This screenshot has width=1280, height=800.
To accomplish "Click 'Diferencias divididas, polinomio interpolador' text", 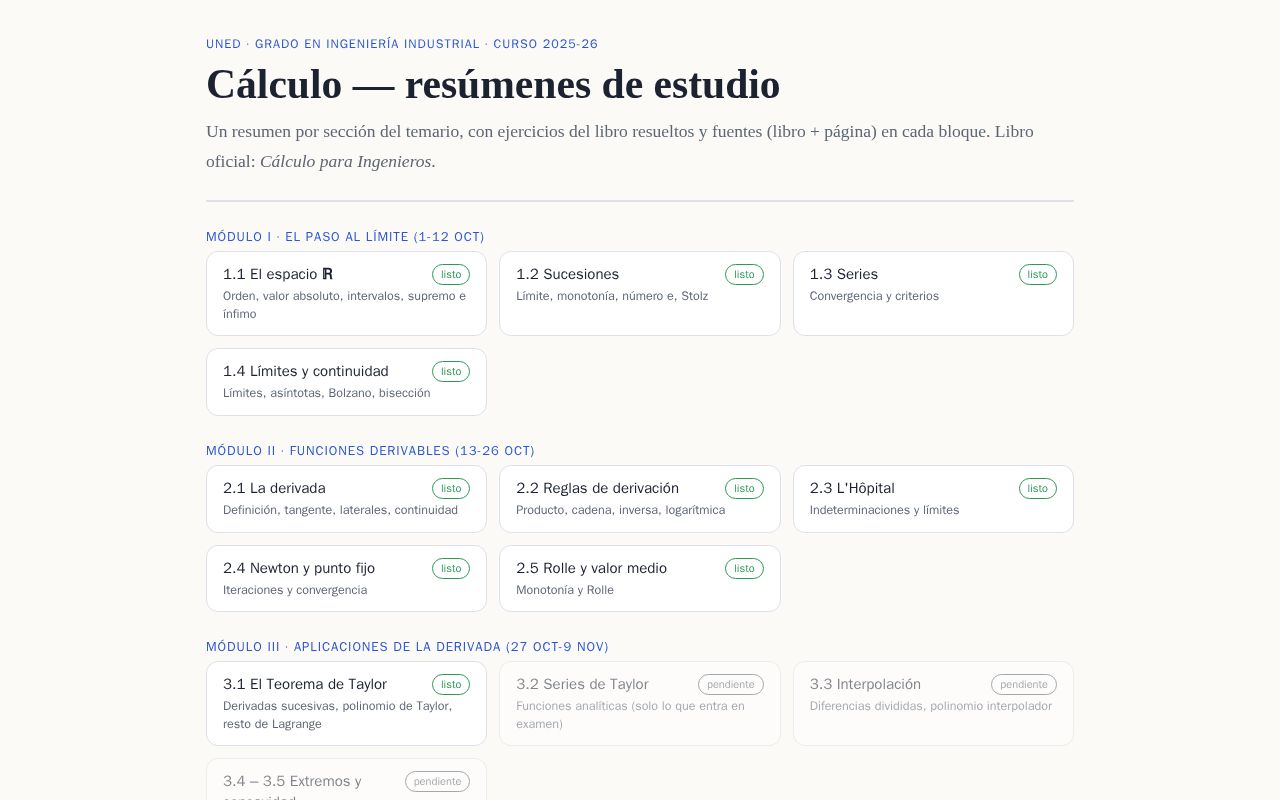I will click(x=931, y=706).
